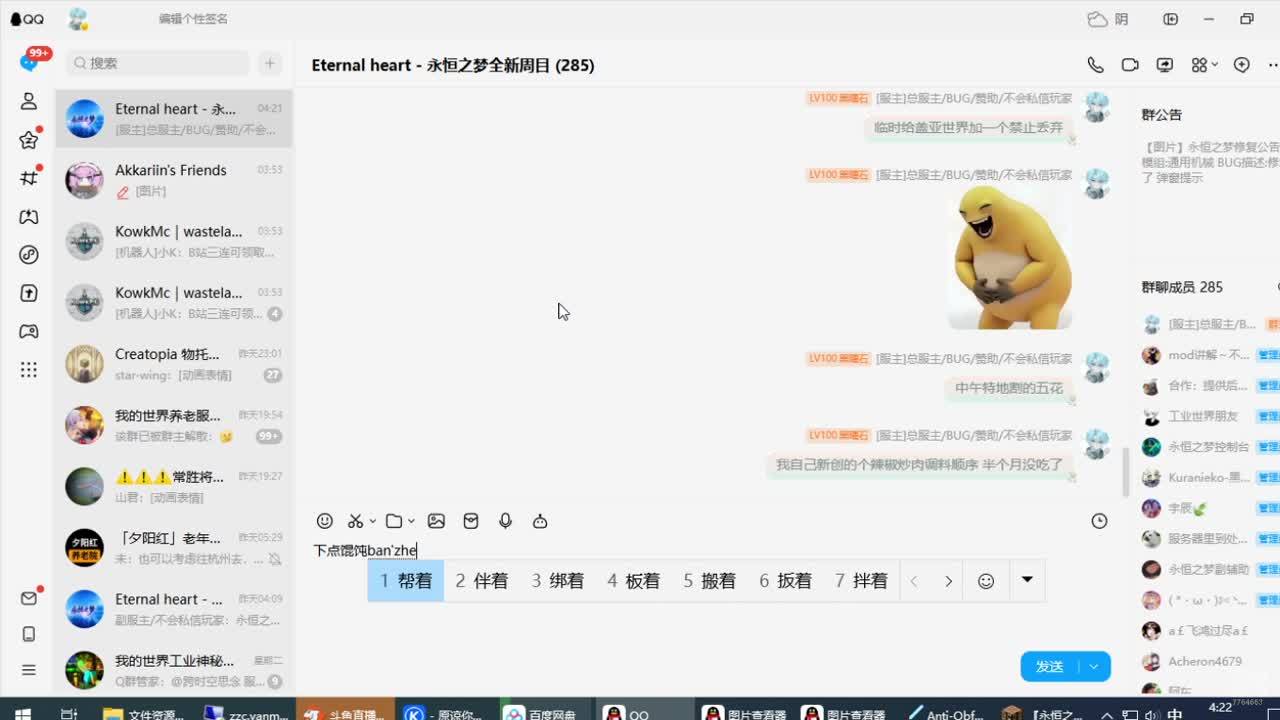Open the contacts icon in left sidebar
The image size is (1280, 720).
click(x=29, y=101)
